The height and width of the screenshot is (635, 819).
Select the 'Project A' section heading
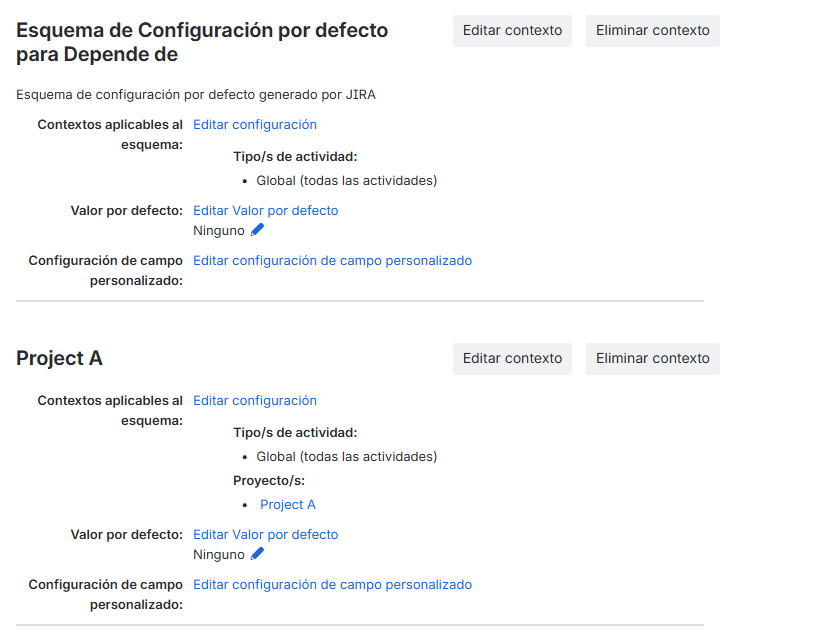coord(59,358)
